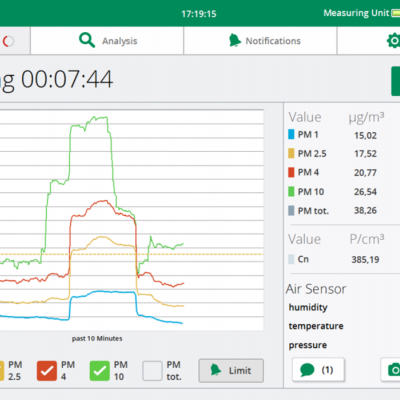Click the green button beside the timer

coord(396,81)
